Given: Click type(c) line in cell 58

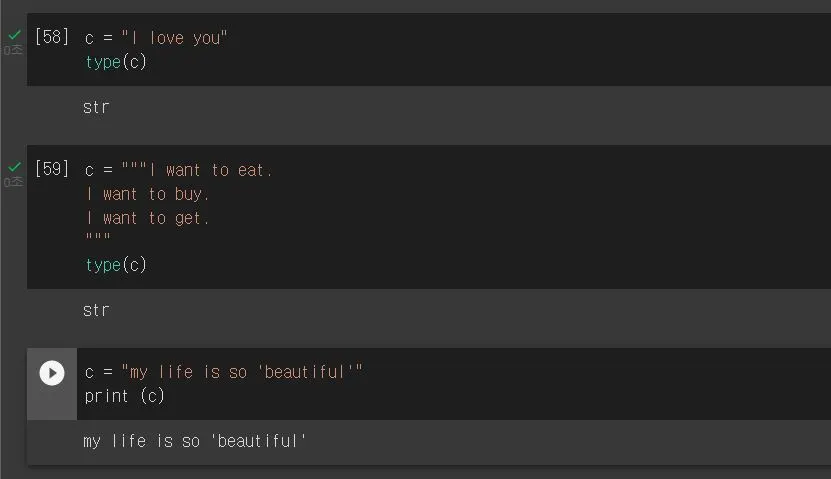Looking at the screenshot, I should click(x=116, y=63).
